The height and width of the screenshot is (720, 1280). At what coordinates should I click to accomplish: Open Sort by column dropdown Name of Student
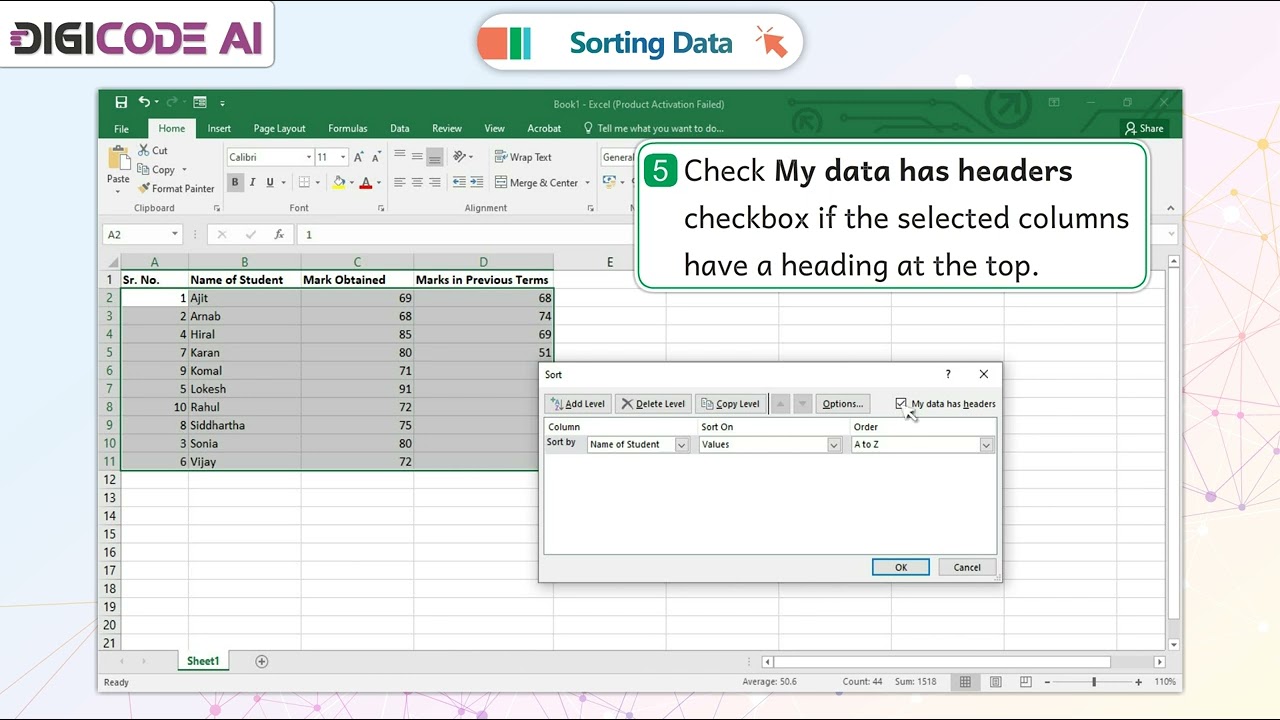(x=682, y=445)
